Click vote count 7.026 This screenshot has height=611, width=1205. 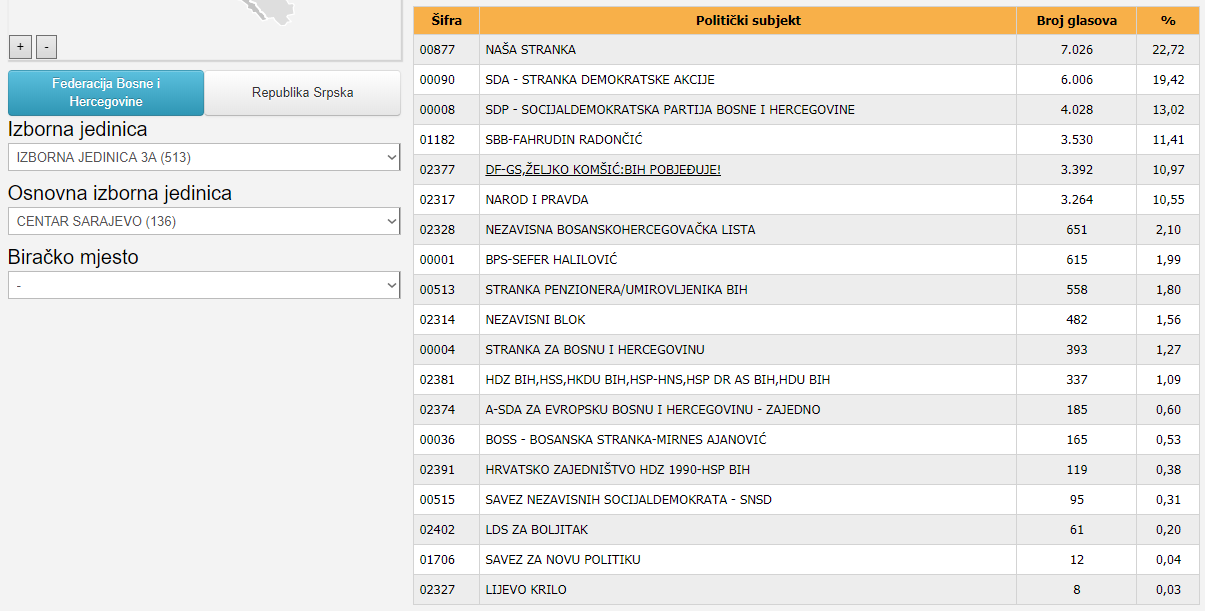pyautogui.click(x=1077, y=50)
